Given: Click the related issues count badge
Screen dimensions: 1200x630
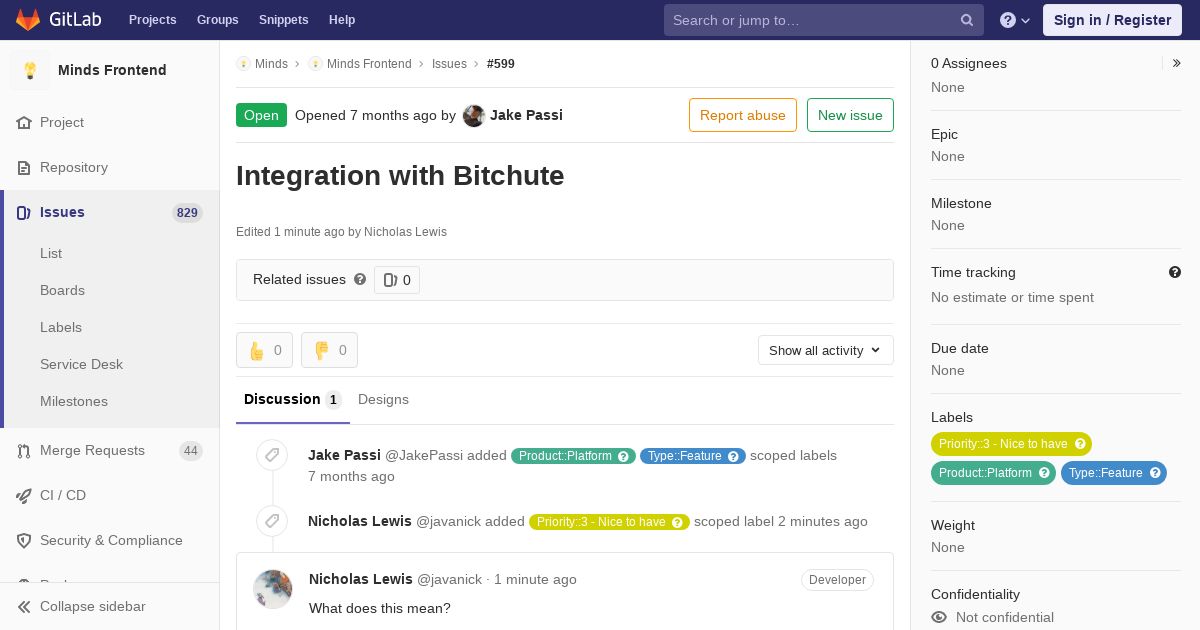Looking at the screenshot, I should tap(397, 280).
